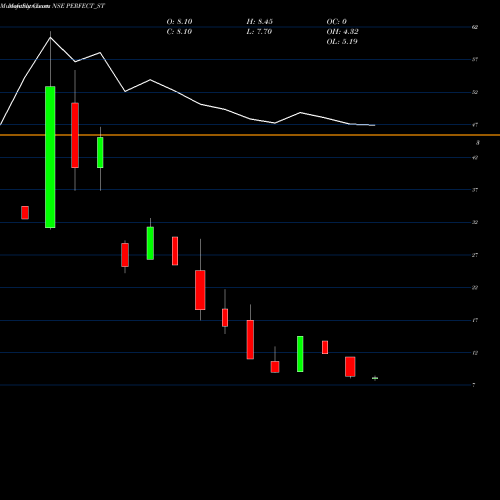The height and width of the screenshot is (500, 500).
Task: Click the 57 price axis label
Action: tap(475, 59)
